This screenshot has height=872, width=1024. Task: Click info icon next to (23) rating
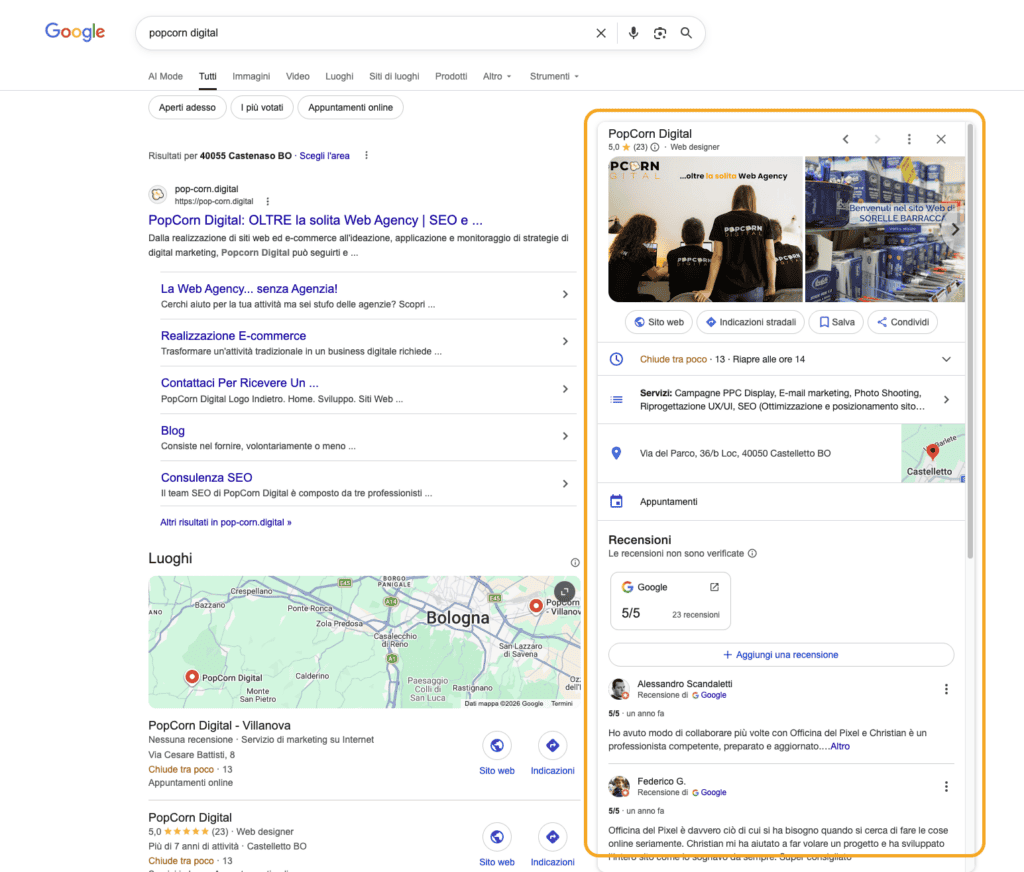pyautogui.click(x=654, y=147)
